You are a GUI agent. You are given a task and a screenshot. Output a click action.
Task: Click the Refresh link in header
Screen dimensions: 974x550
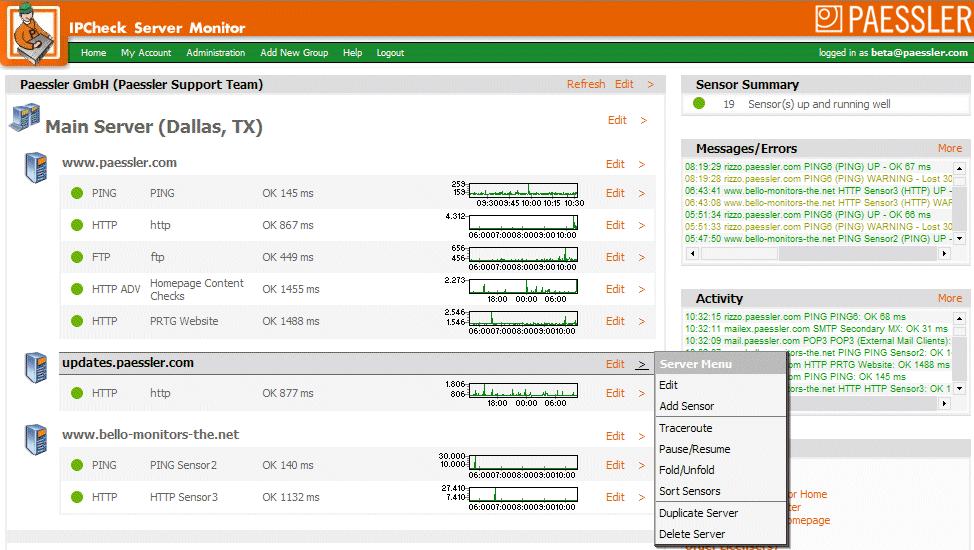pyautogui.click(x=586, y=85)
